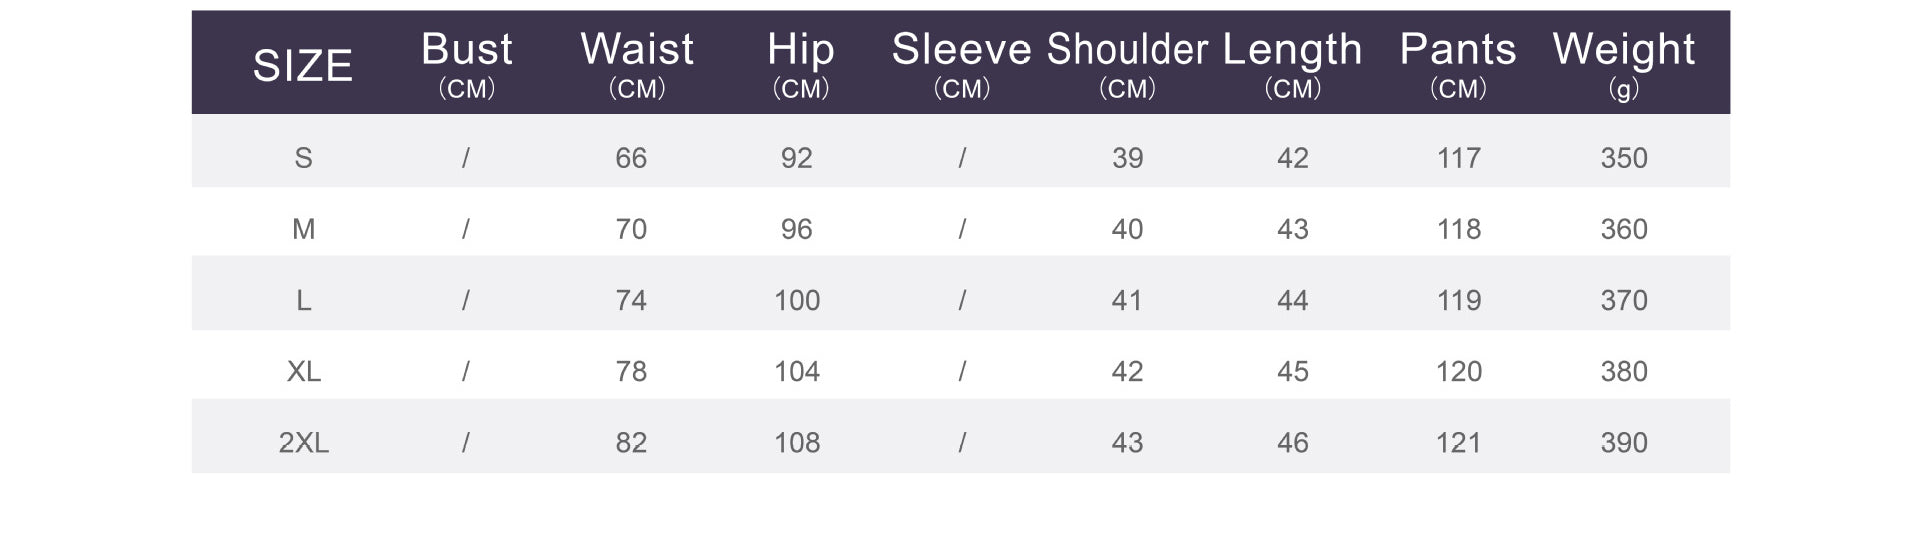Select the Pants (CM) column header
This screenshot has width=1920, height=548.
pyautogui.click(x=1458, y=65)
